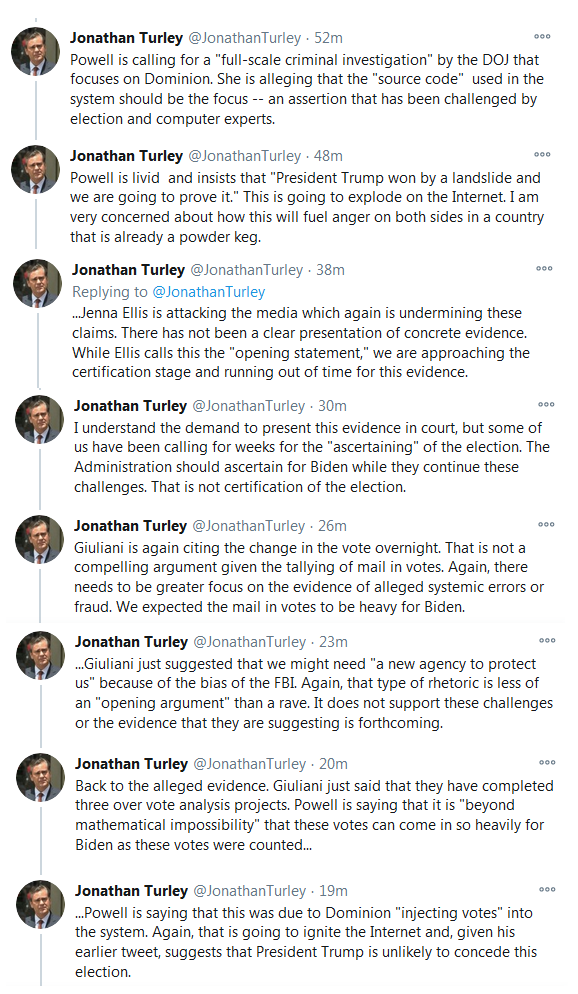The image size is (578, 994).
Task: Click the profile avatar beside the 19m tweet
Action: point(40,905)
